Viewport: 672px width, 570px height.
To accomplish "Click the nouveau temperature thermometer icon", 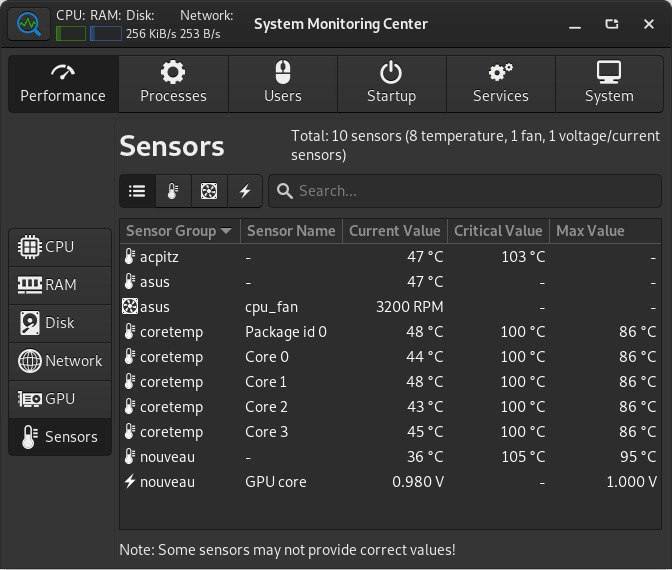I will pos(129,456).
